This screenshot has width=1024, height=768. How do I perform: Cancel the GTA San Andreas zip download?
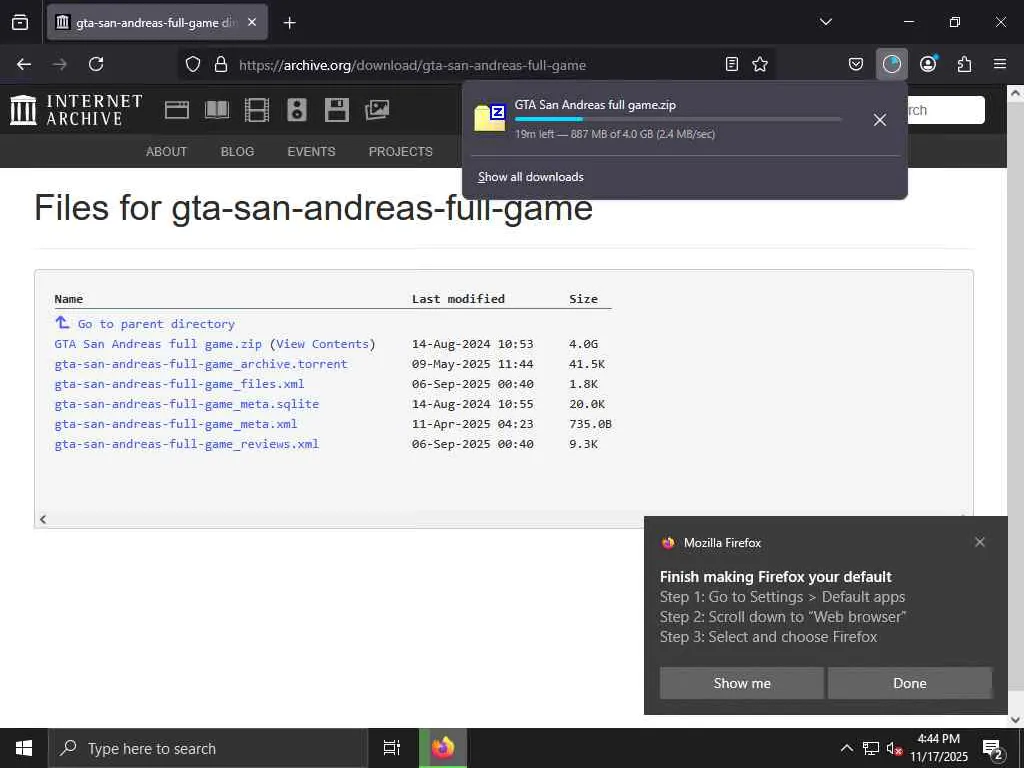tap(880, 120)
